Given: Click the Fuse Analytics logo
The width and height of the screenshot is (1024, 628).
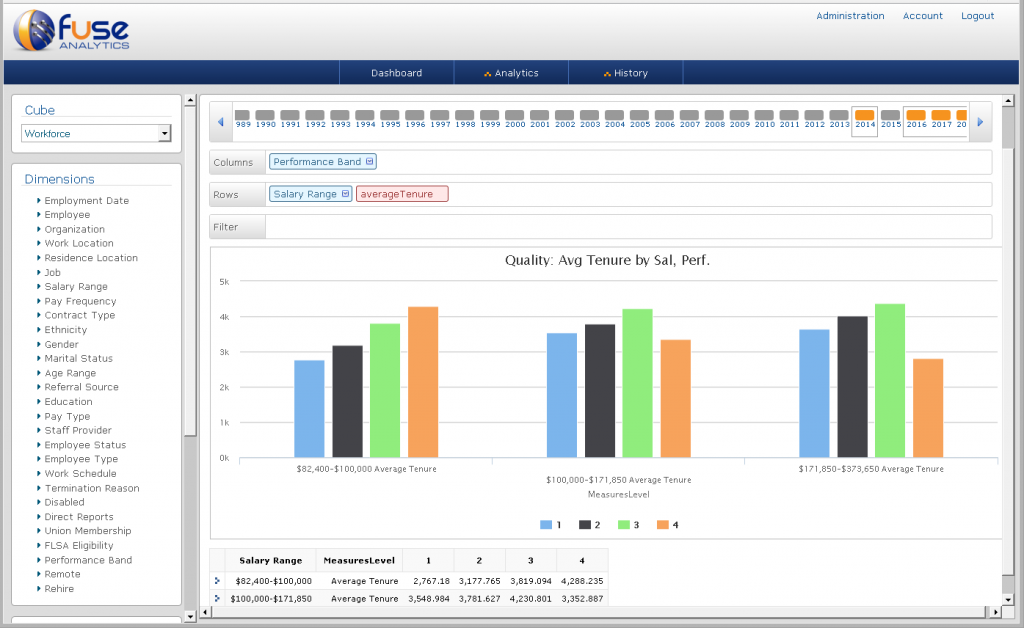Looking at the screenshot, I should [x=71, y=30].
